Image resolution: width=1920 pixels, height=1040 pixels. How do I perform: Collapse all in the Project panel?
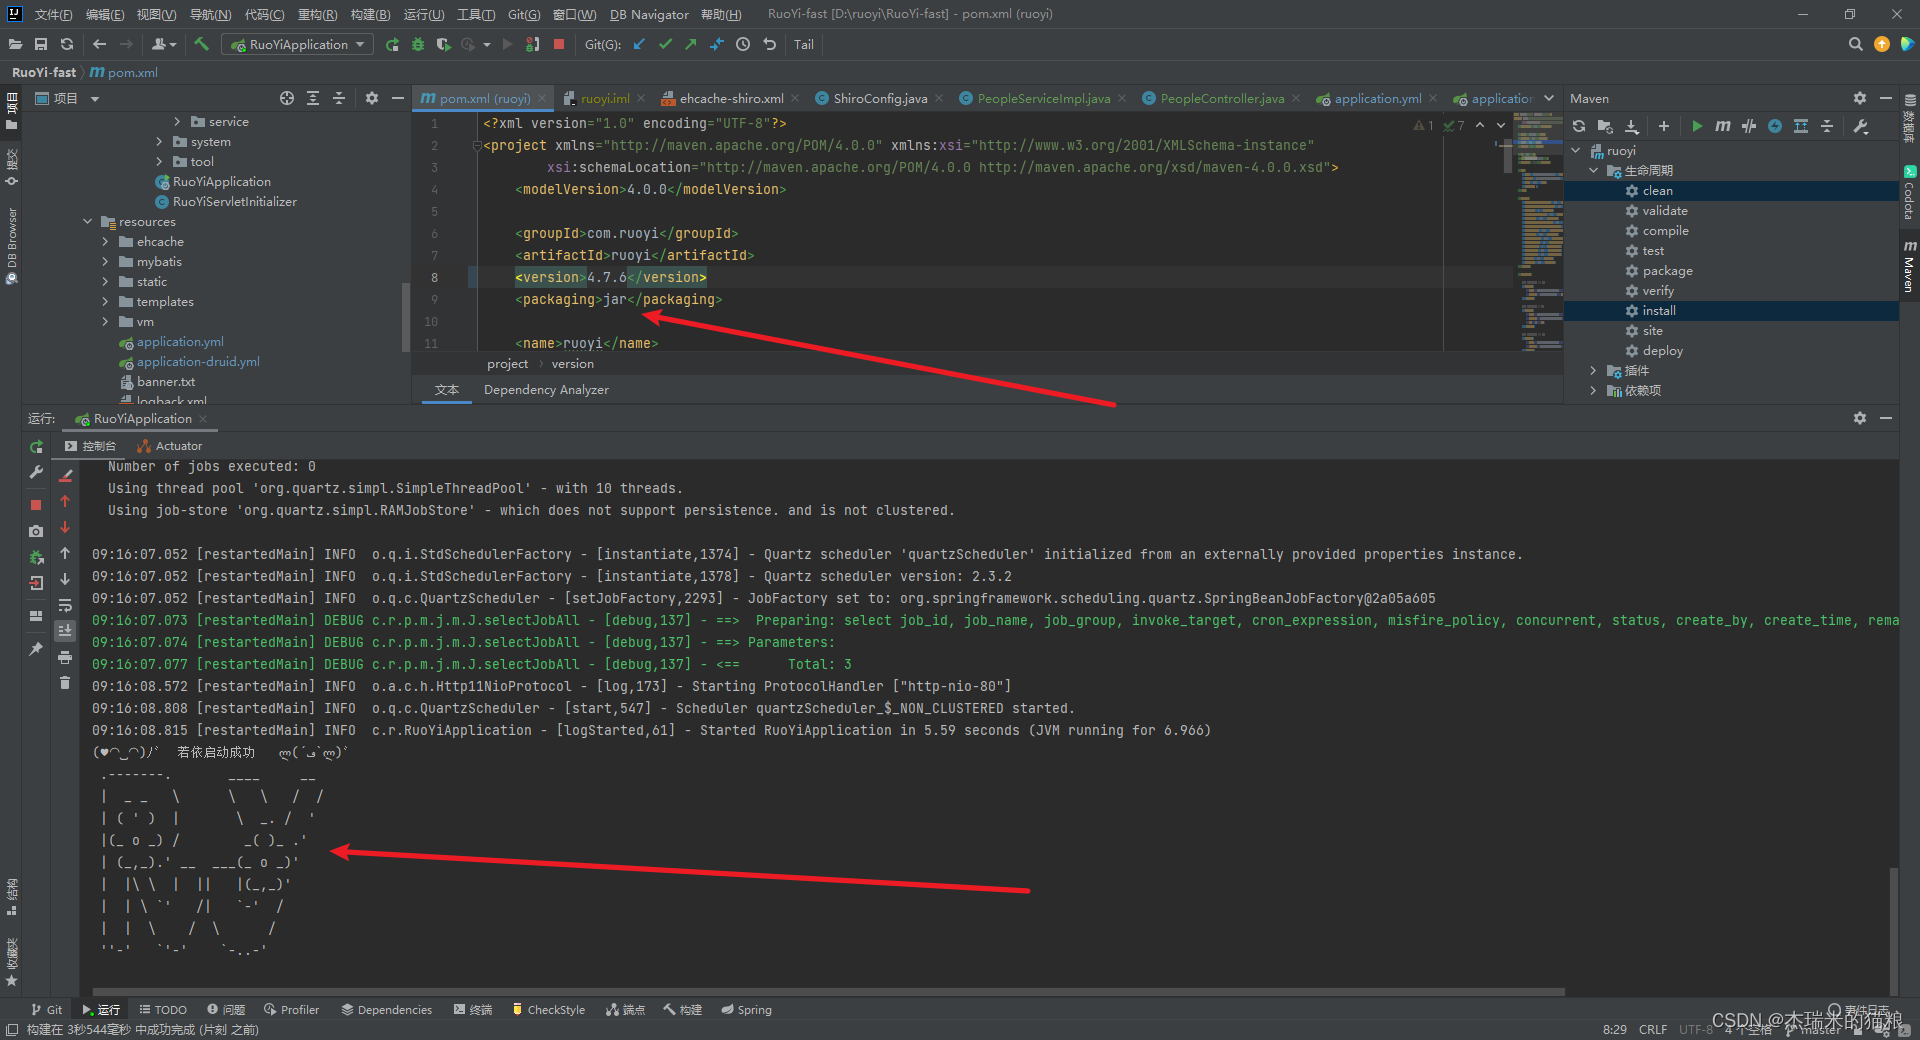[339, 98]
